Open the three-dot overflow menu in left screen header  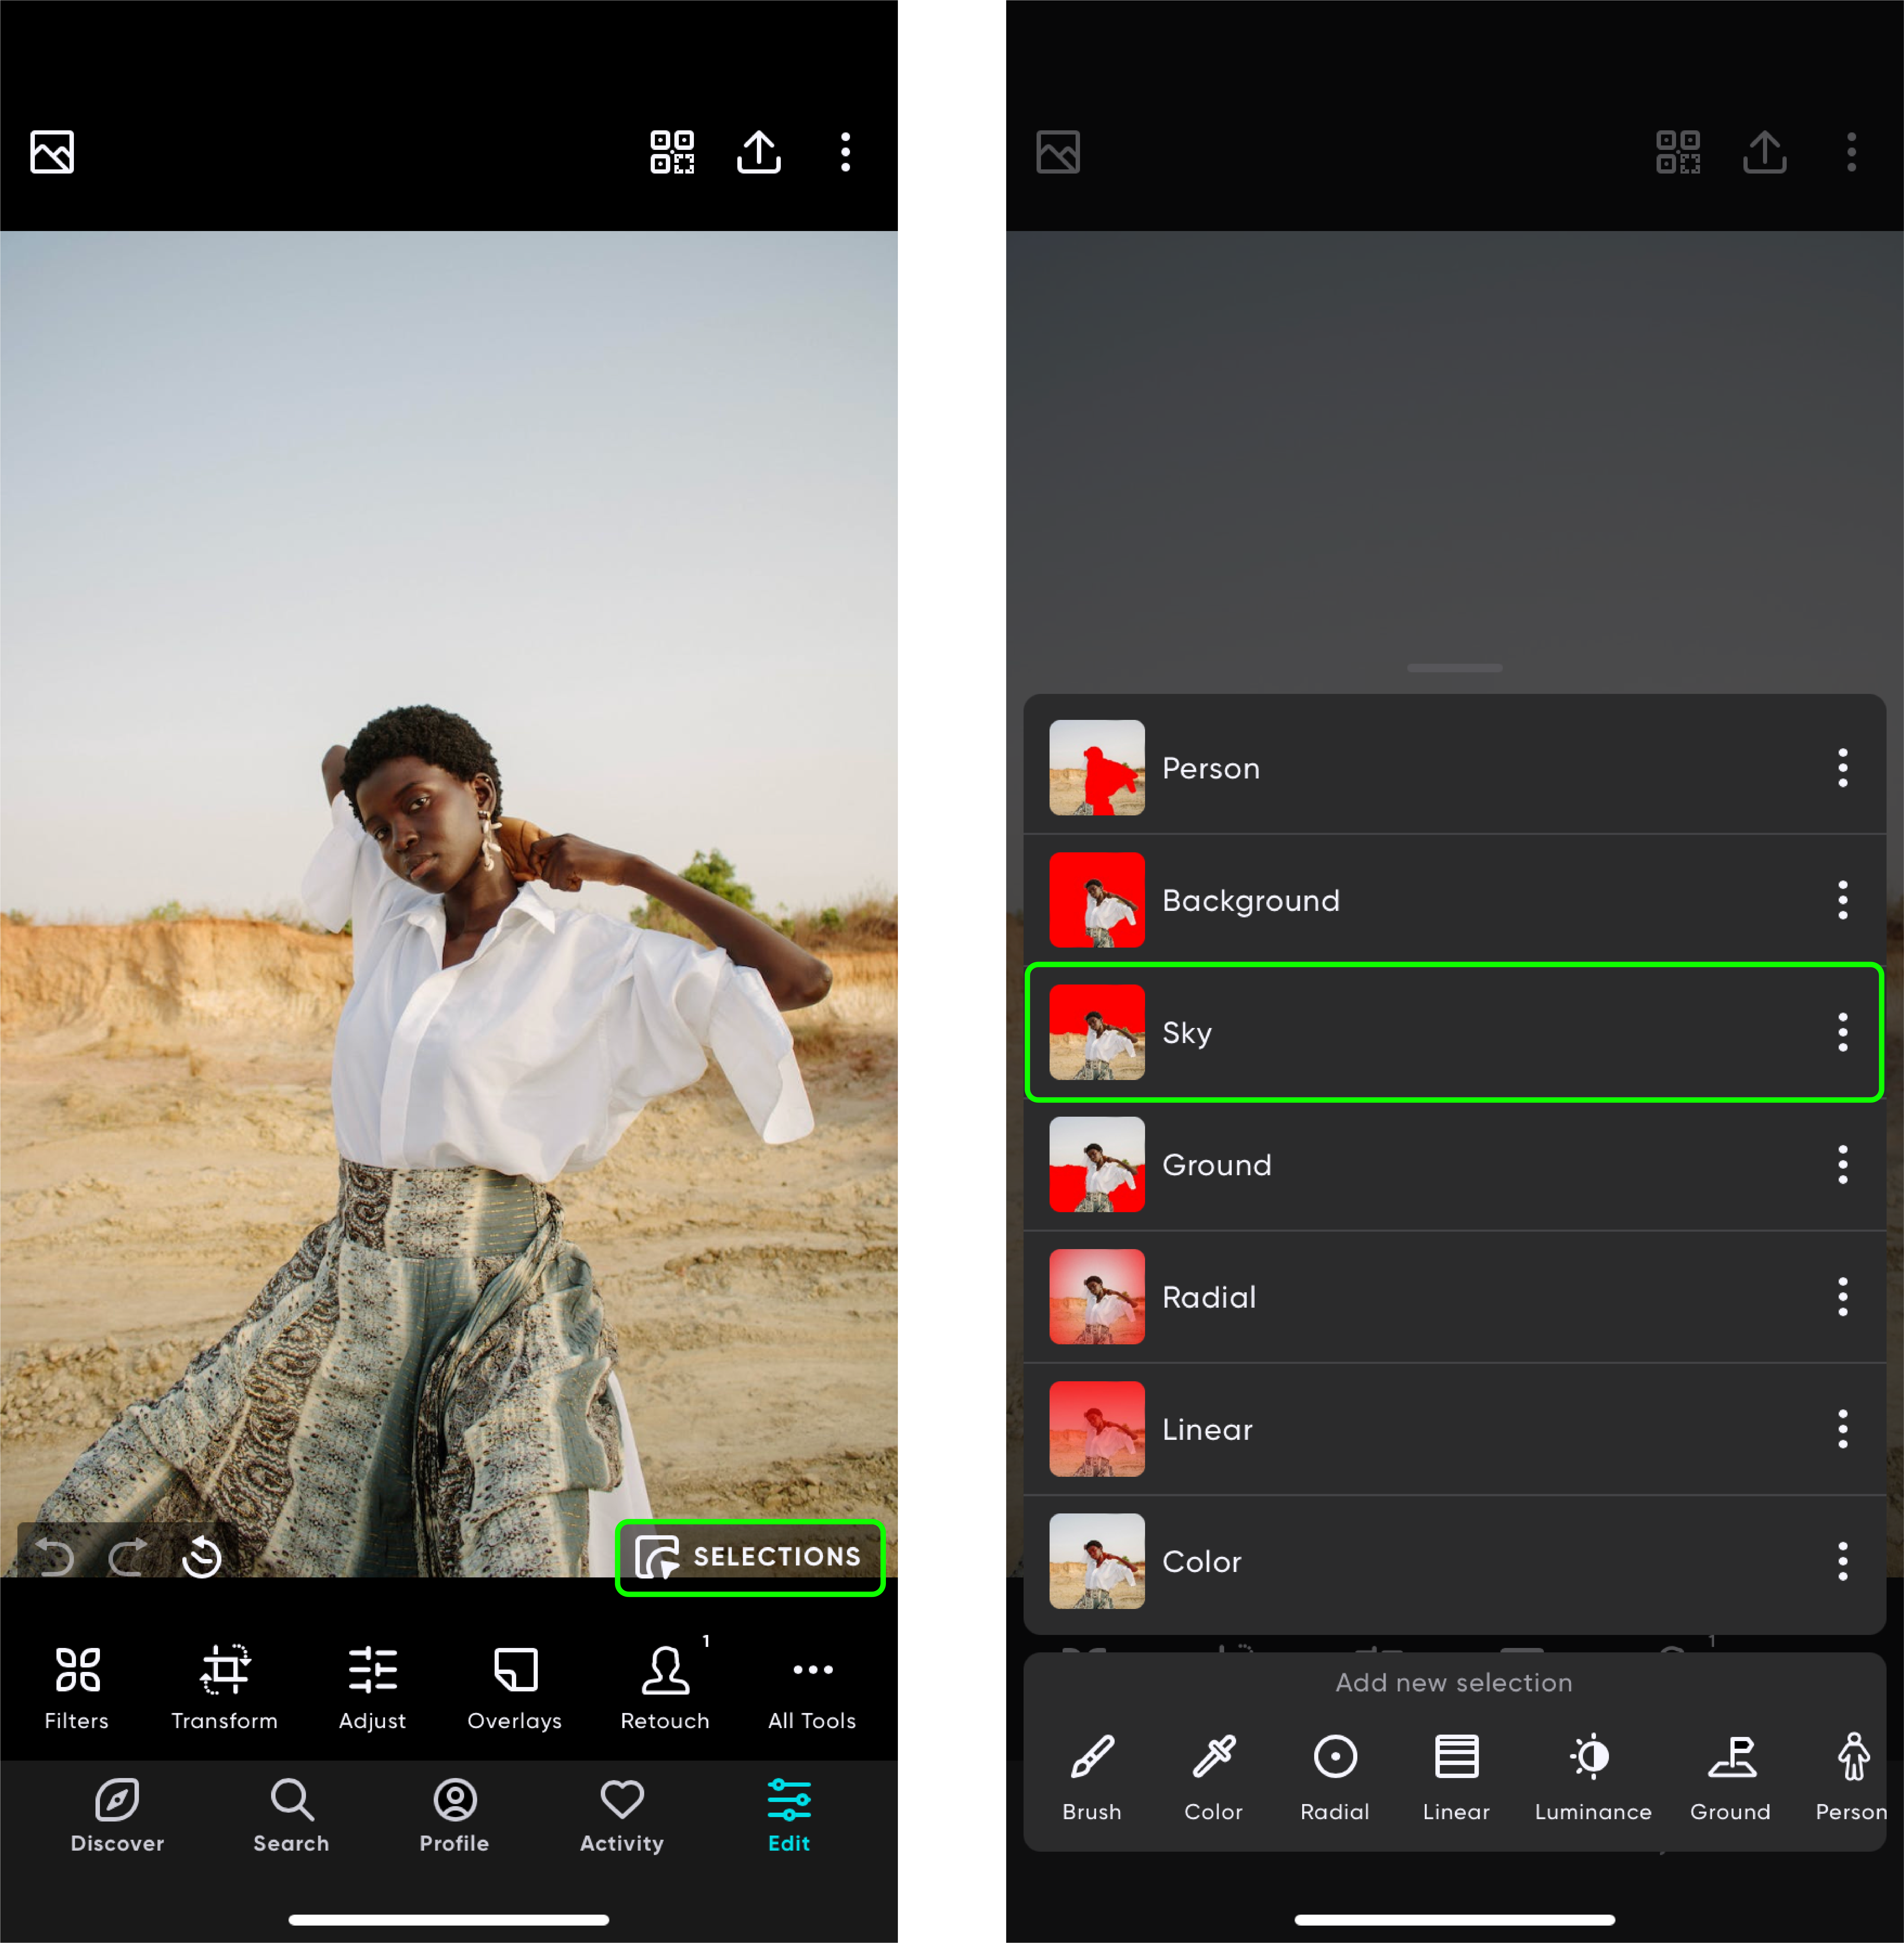coord(846,152)
